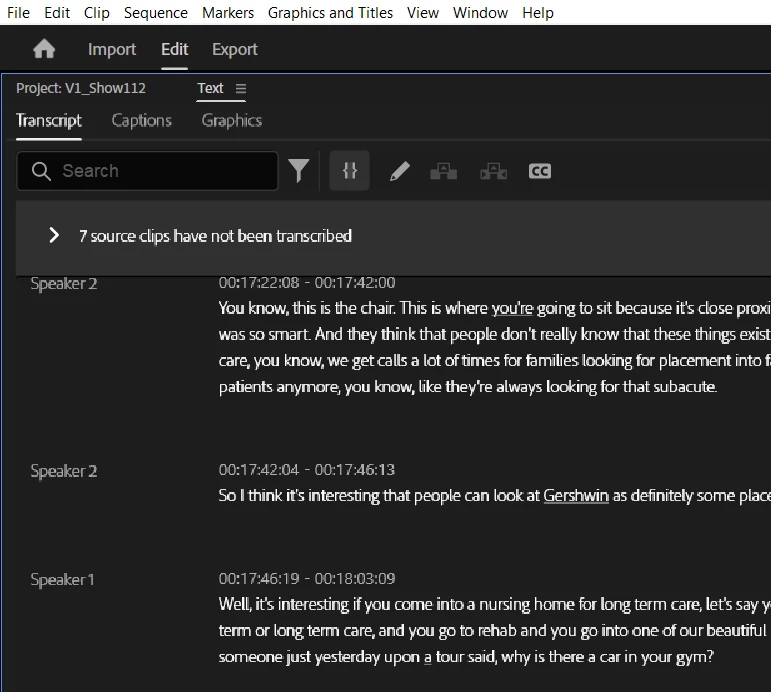
Task: Click the pencil edit transcript icon
Action: pos(400,172)
